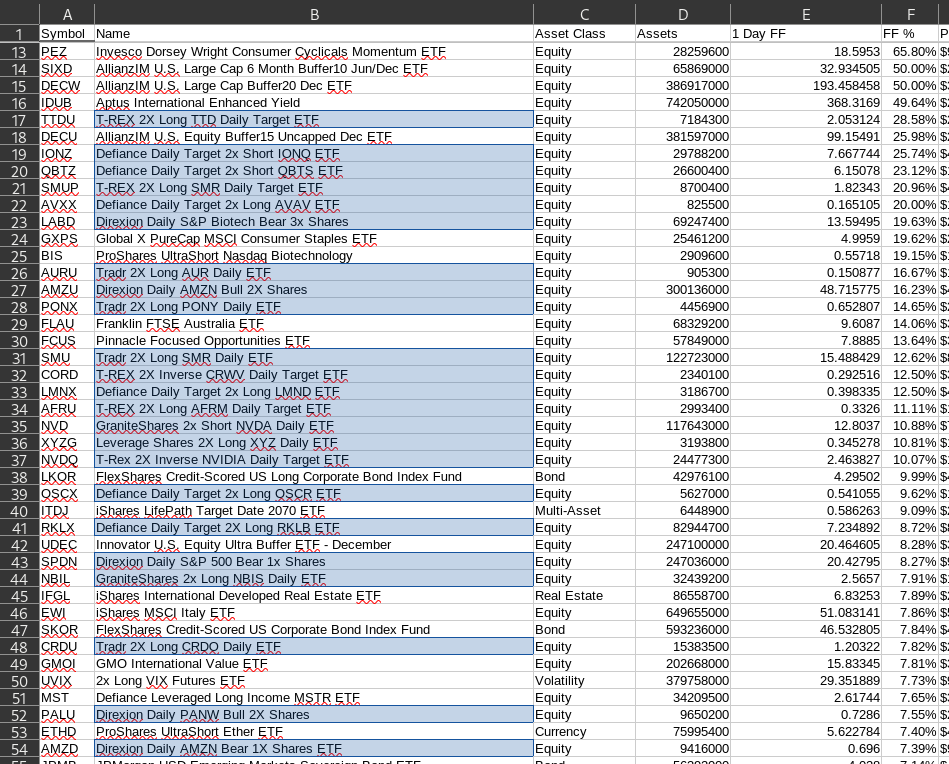This screenshot has height=764, width=949.
Task: Select iShares MSCI Italy ETF cell
Action: pos(314,613)
